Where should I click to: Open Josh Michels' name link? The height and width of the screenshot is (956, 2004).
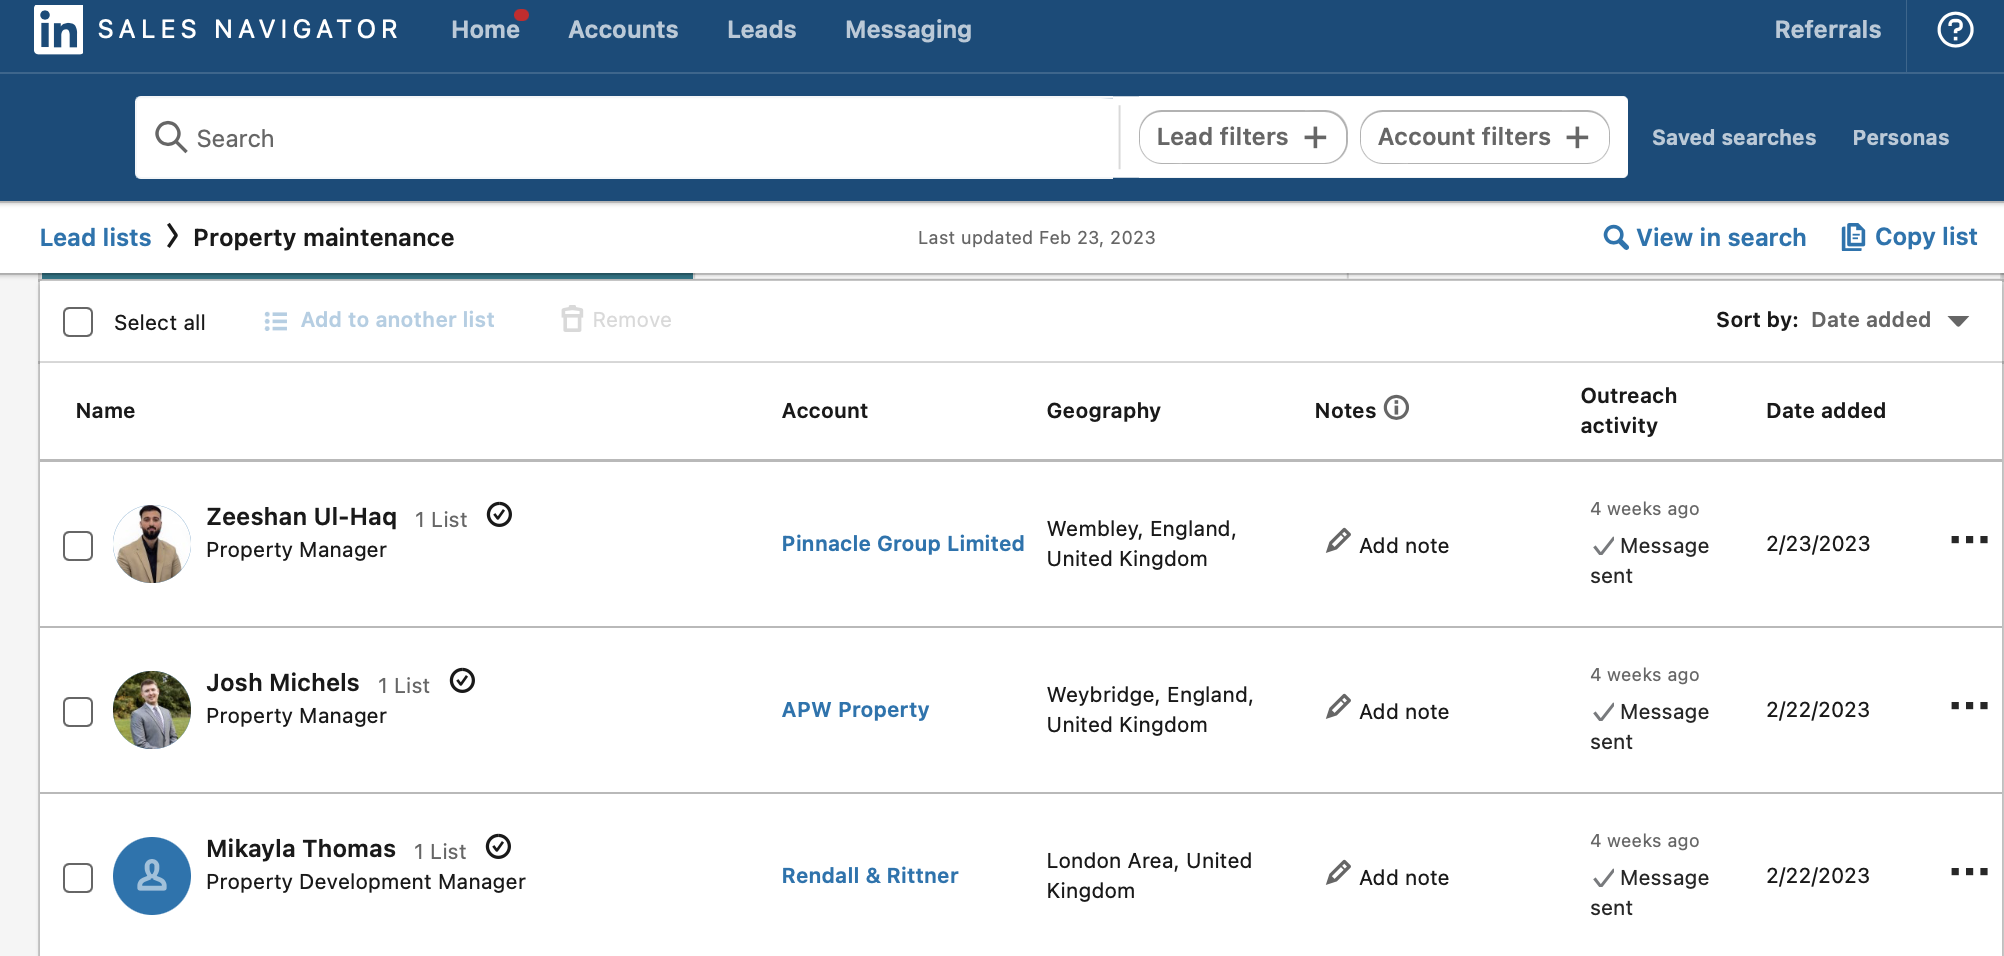click(282, 682)
